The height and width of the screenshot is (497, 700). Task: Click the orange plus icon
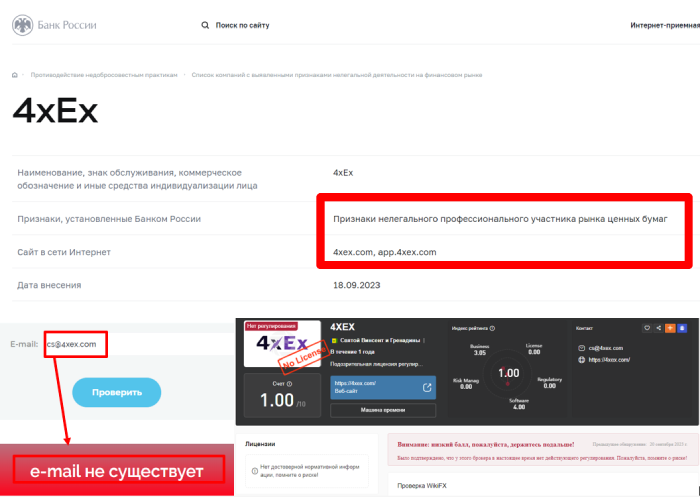pyautogui.click(x=670, y=328)
